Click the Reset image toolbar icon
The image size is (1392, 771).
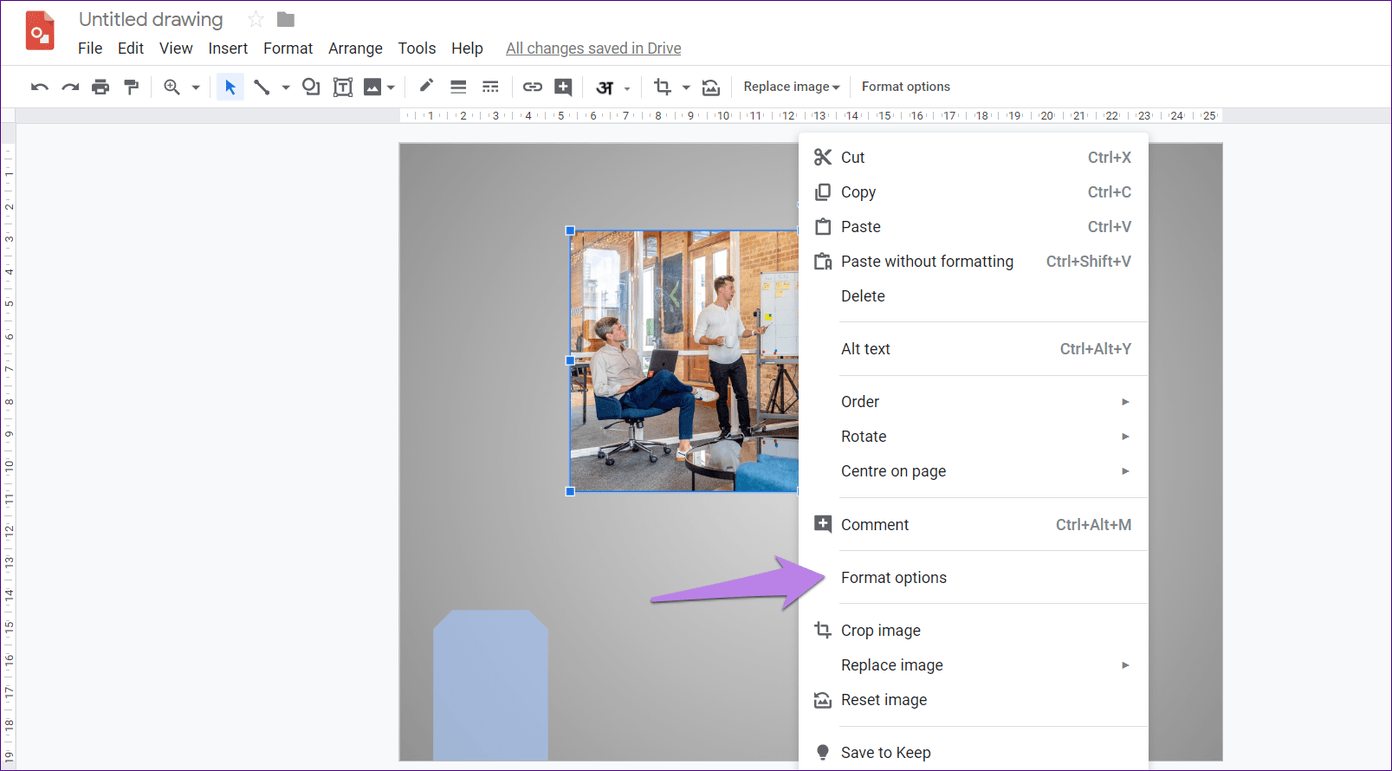711,87
